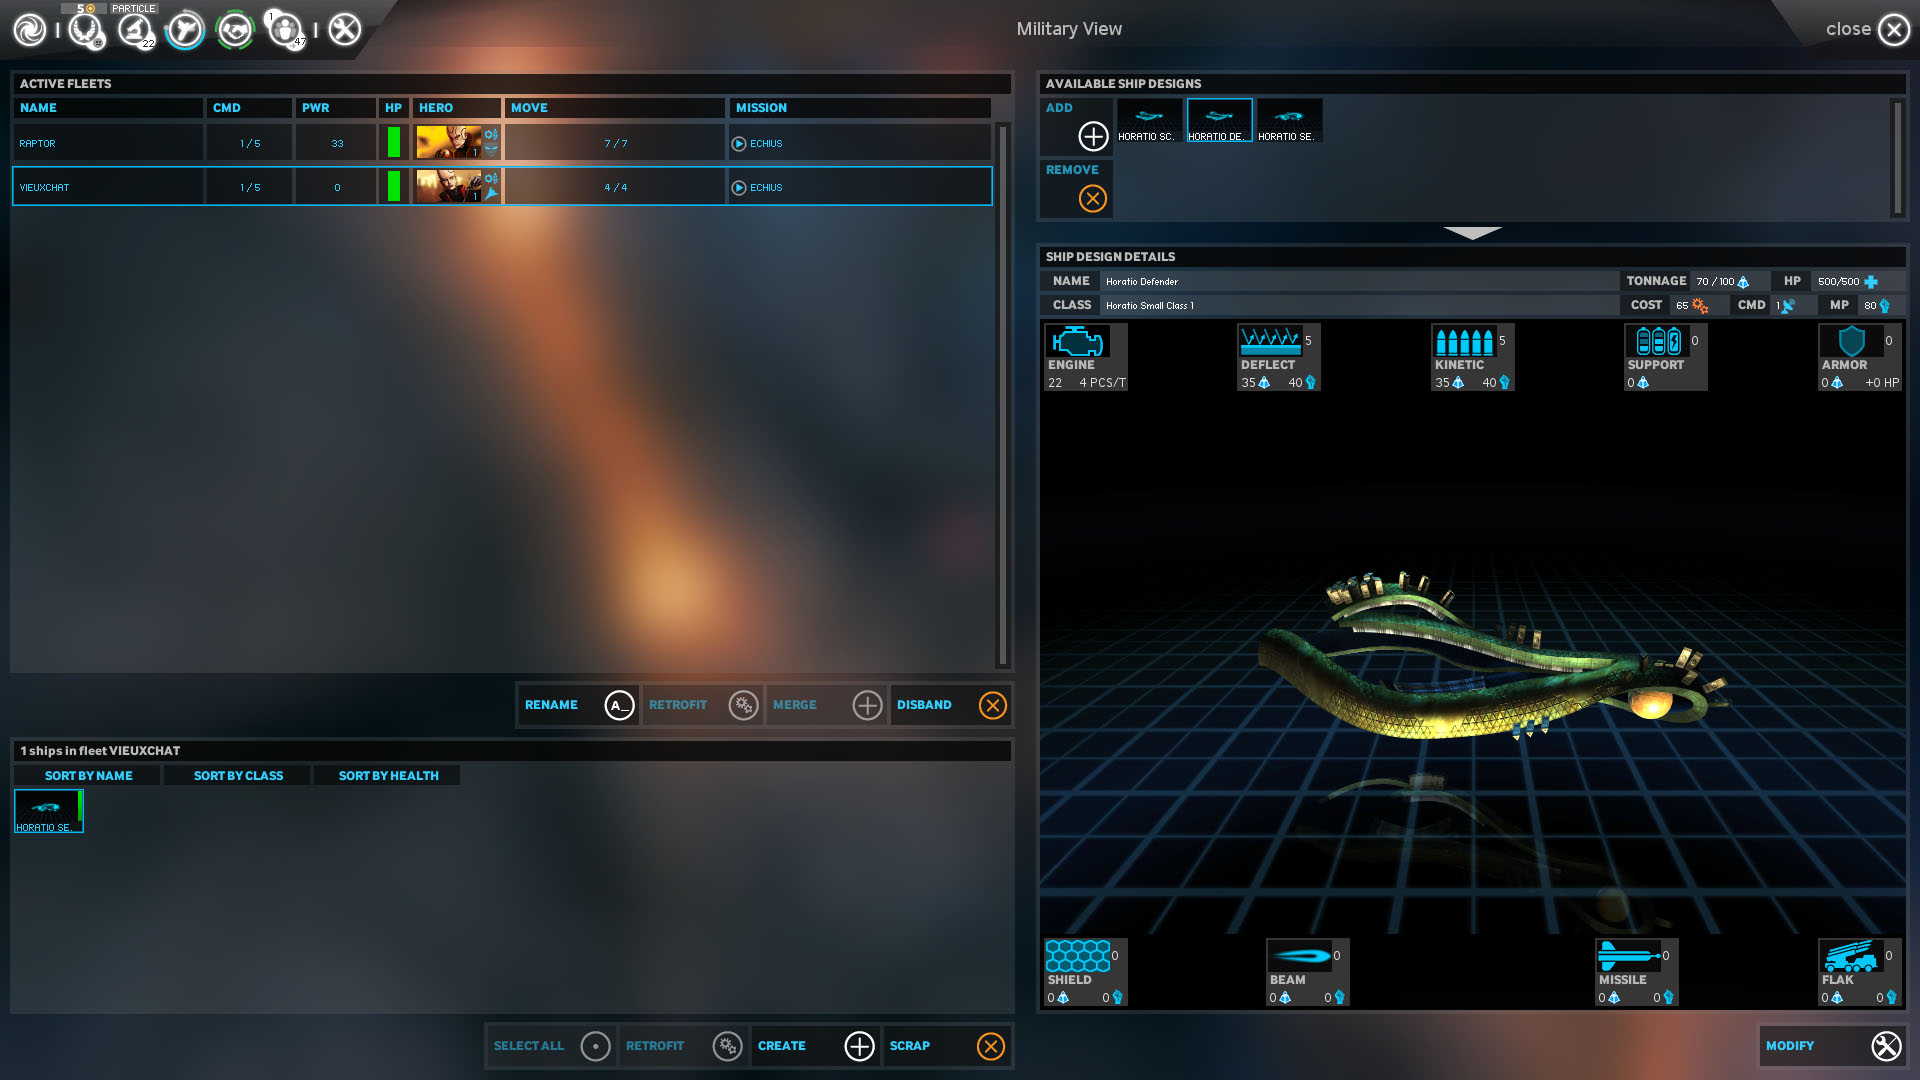Click the wrench settings icon
Screen dimensions: 1920x1080
pos(345,30)
